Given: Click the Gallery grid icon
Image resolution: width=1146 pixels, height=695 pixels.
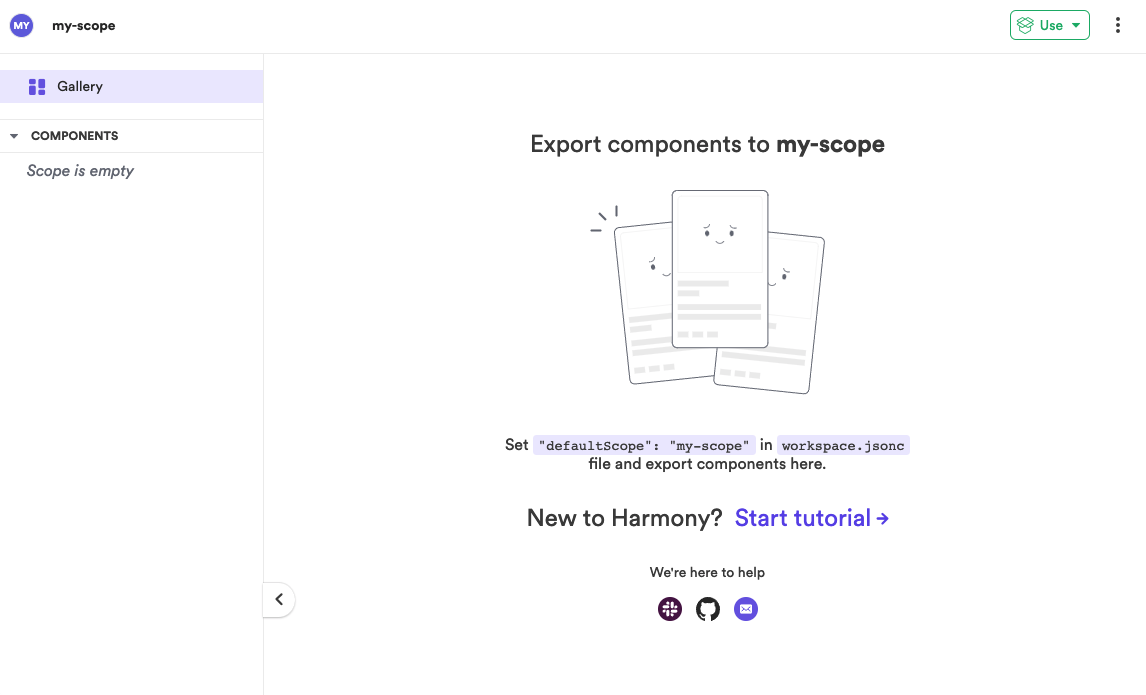Looking at the screenshot, I should [37, 87].
